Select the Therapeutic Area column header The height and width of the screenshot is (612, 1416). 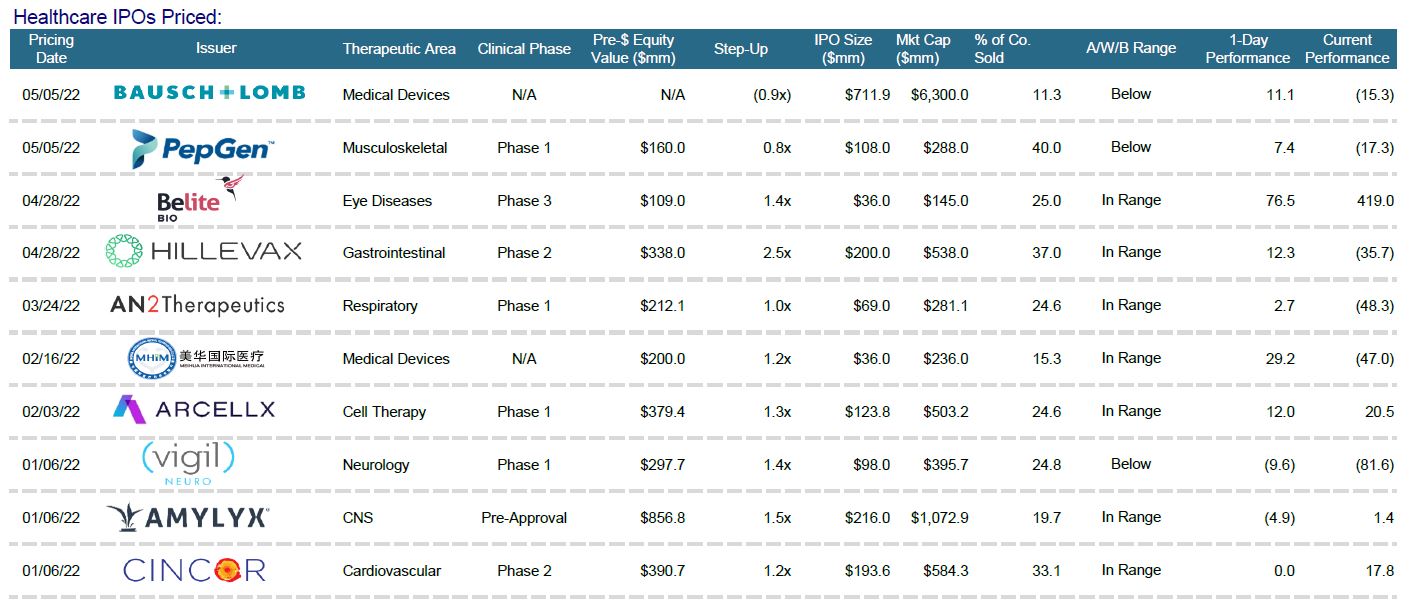pos(399,49)
